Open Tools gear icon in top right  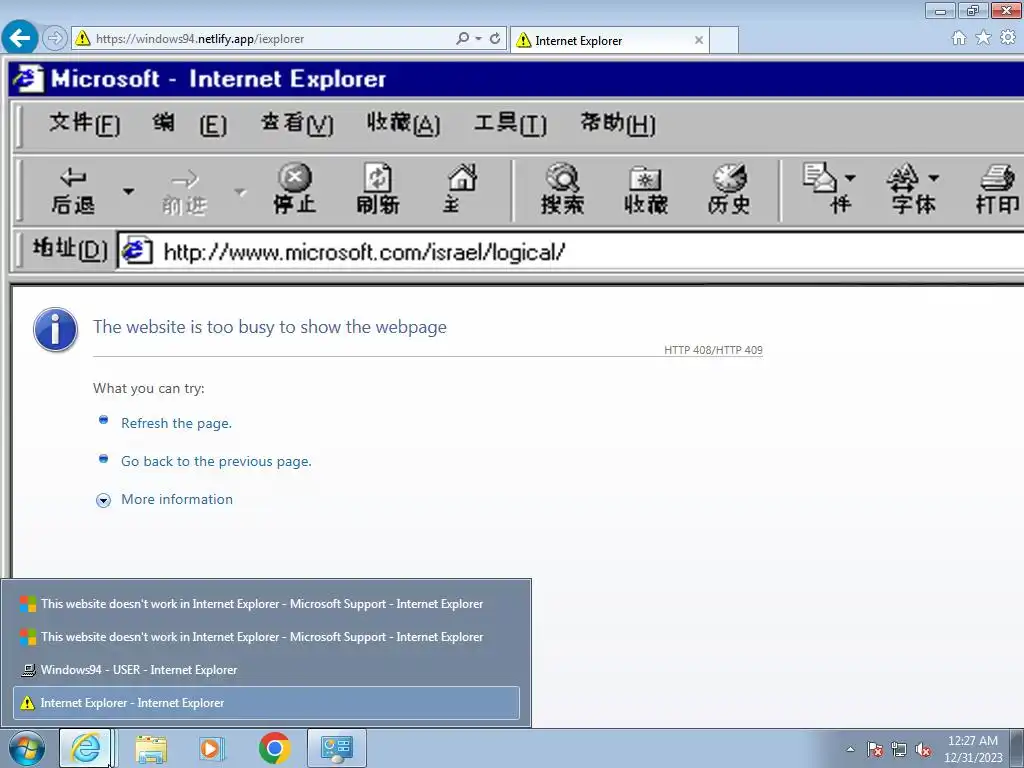pyautogui.click(x=1008, y=38)
